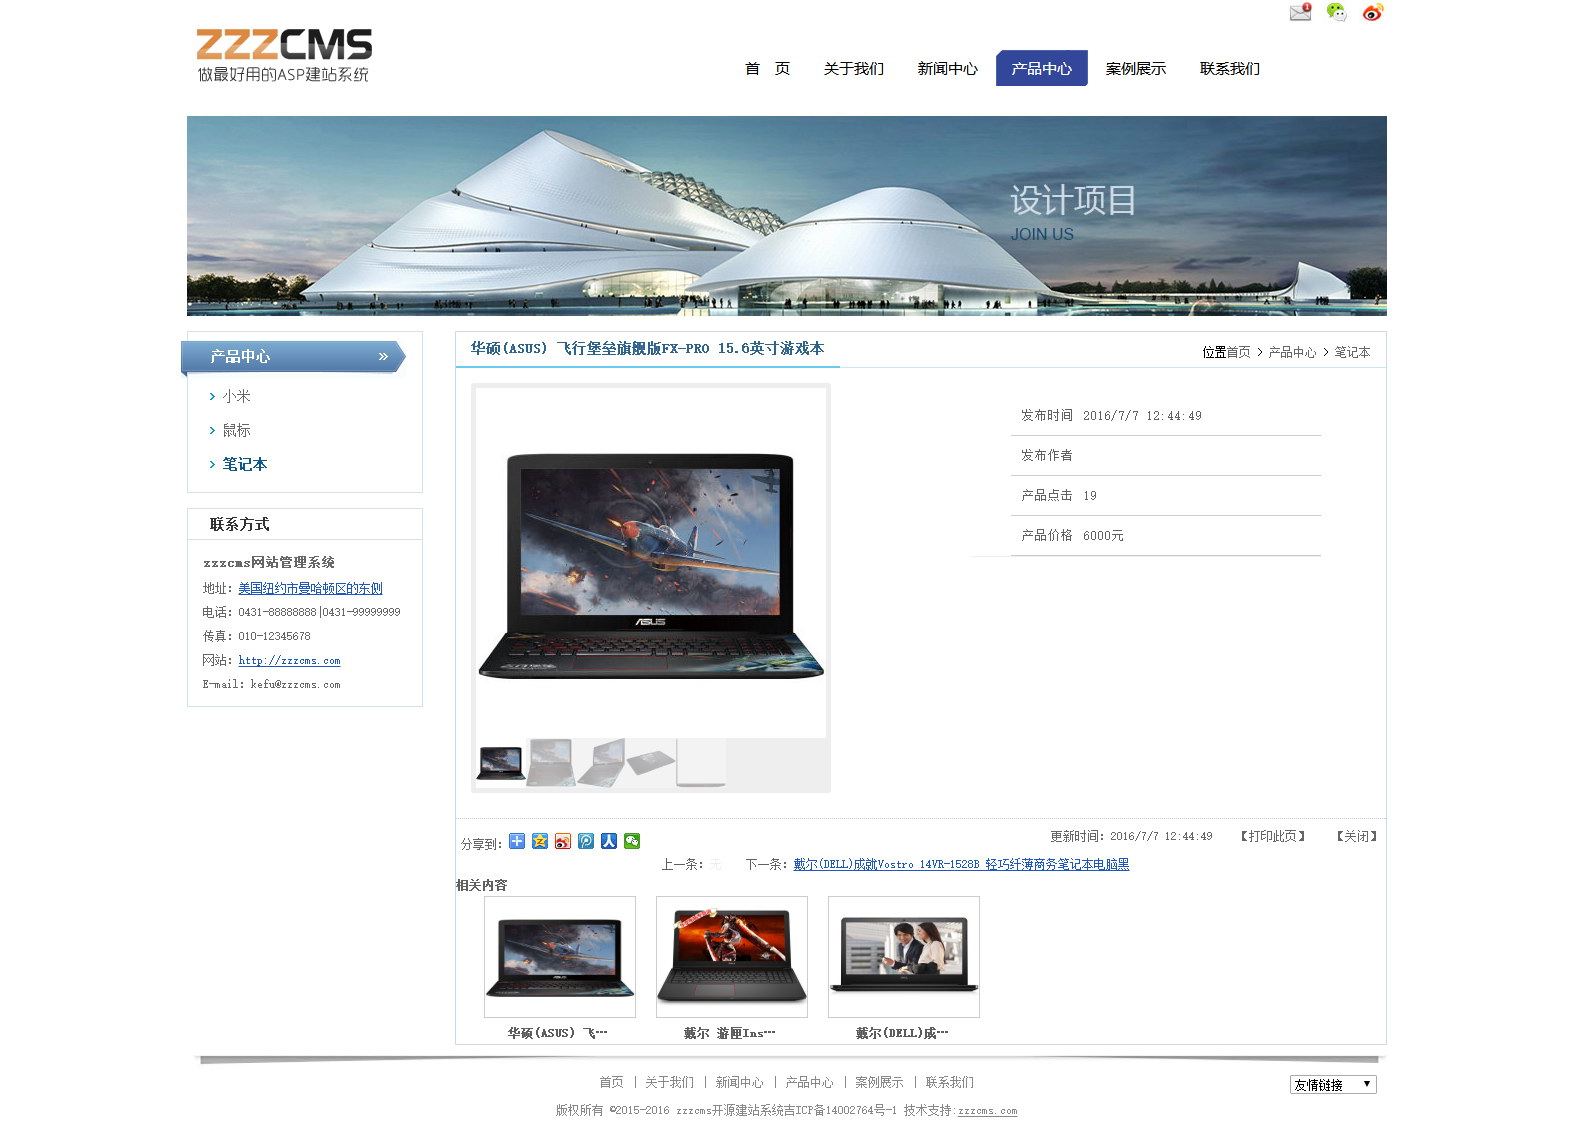Open 关于我们 in top navigation
1573x1146 pixels.
coord(854,68)
